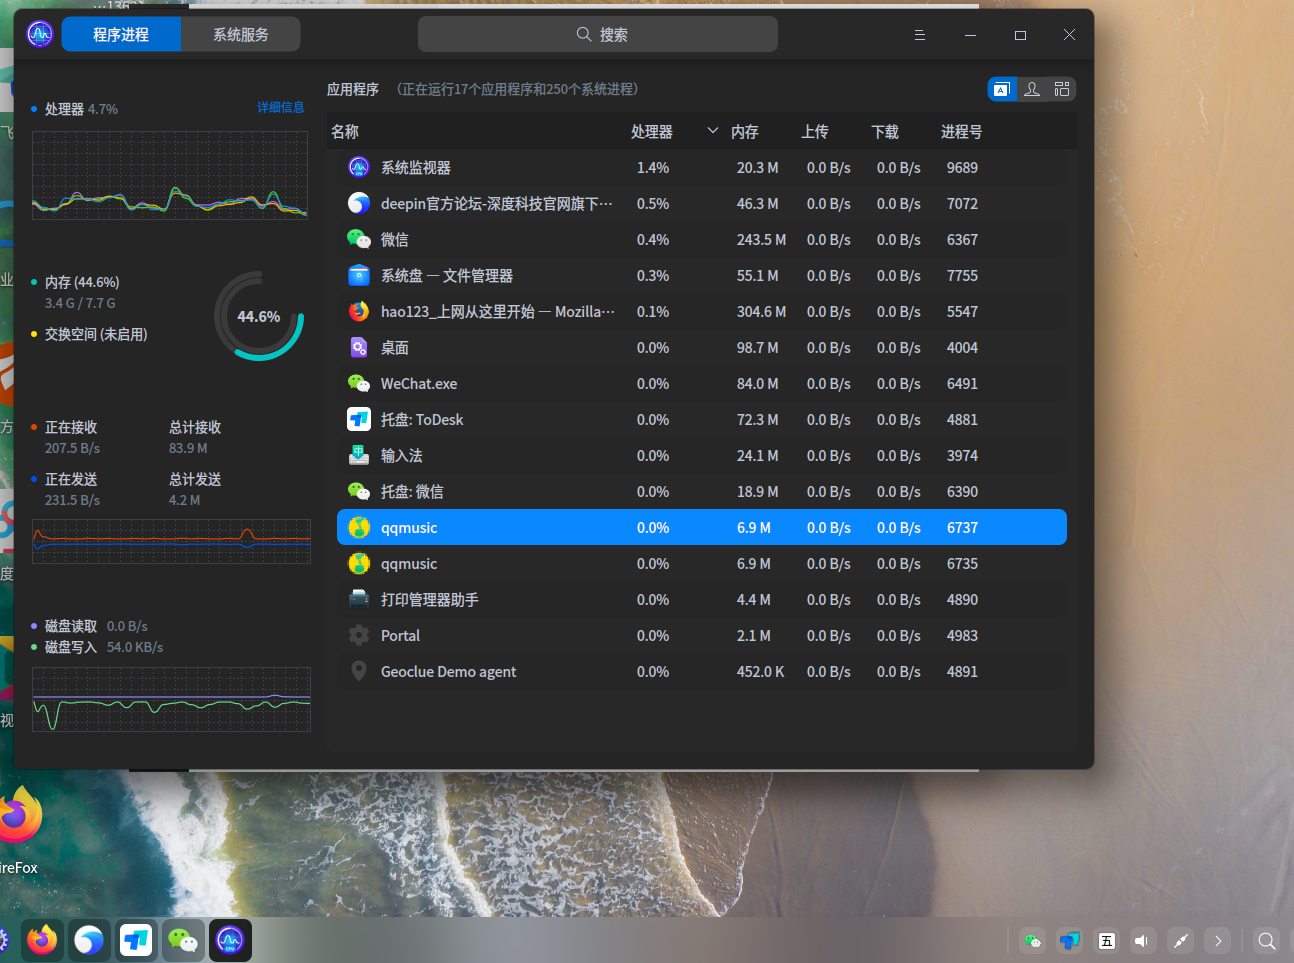Click the 系统监视器 row icon in the process list

tap(359, 168)
